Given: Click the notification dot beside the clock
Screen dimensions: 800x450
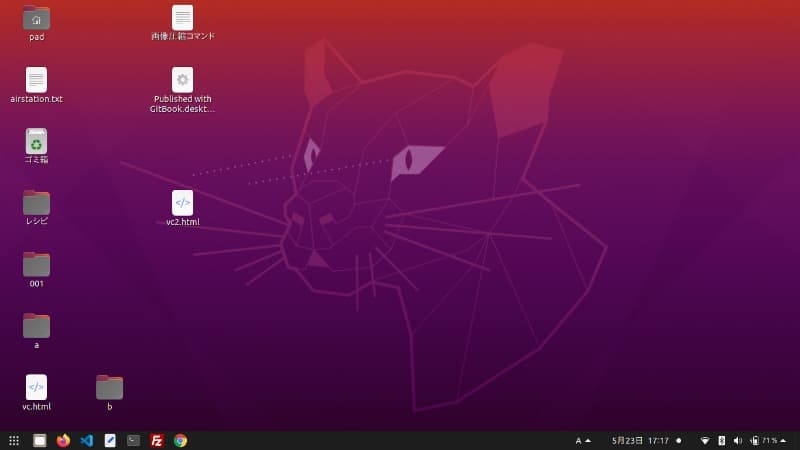Looking at the screenshot, I should pyautogui.click(x=679, y=440).
